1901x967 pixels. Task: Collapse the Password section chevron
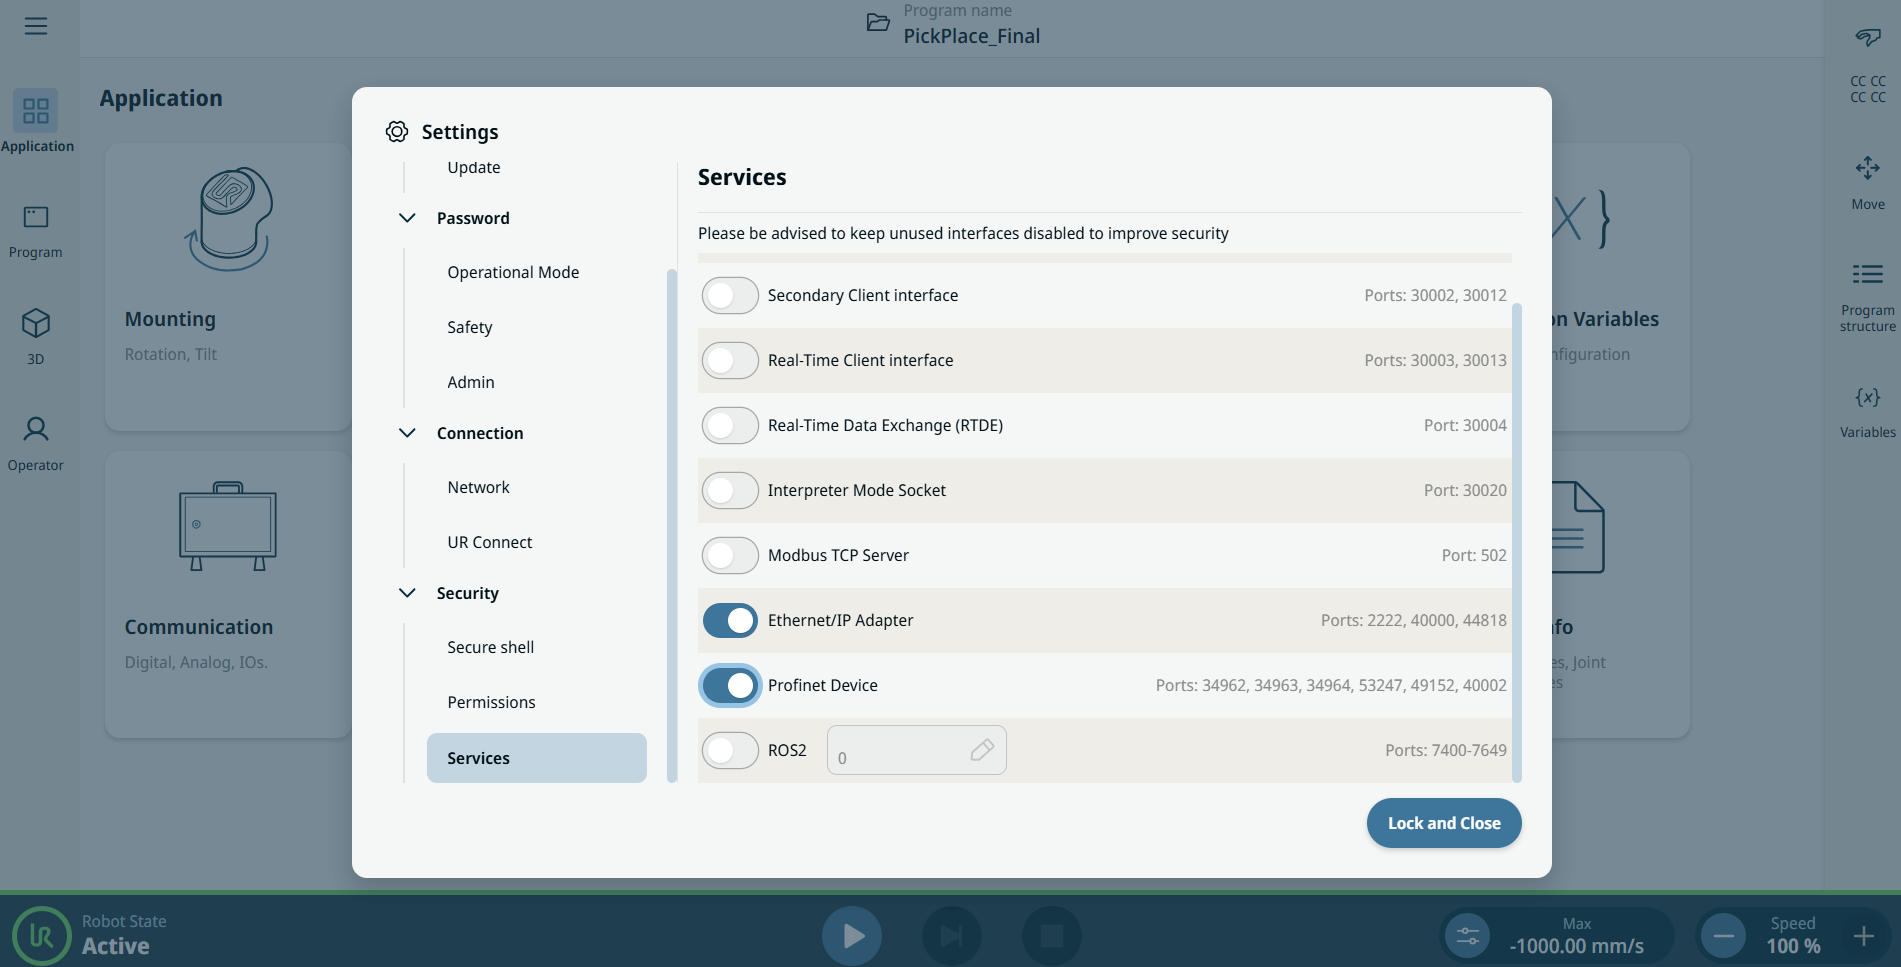click(407, 218)
